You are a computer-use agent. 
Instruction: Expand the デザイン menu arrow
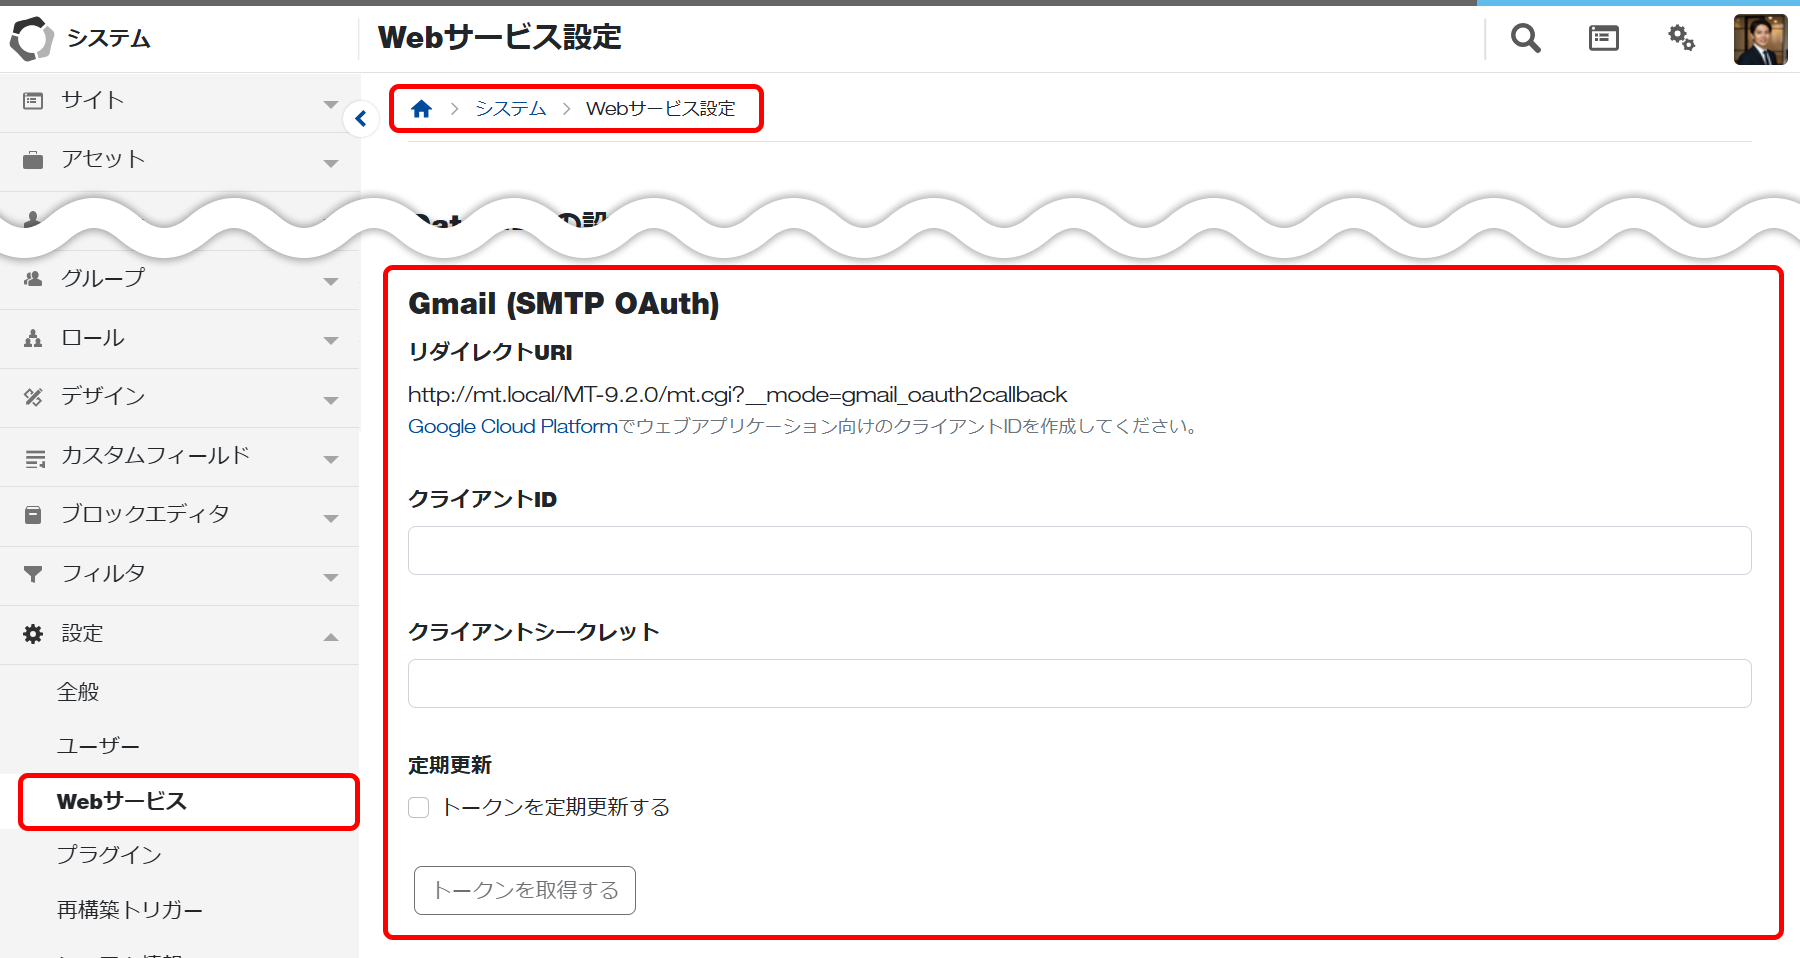click(331, 400)
